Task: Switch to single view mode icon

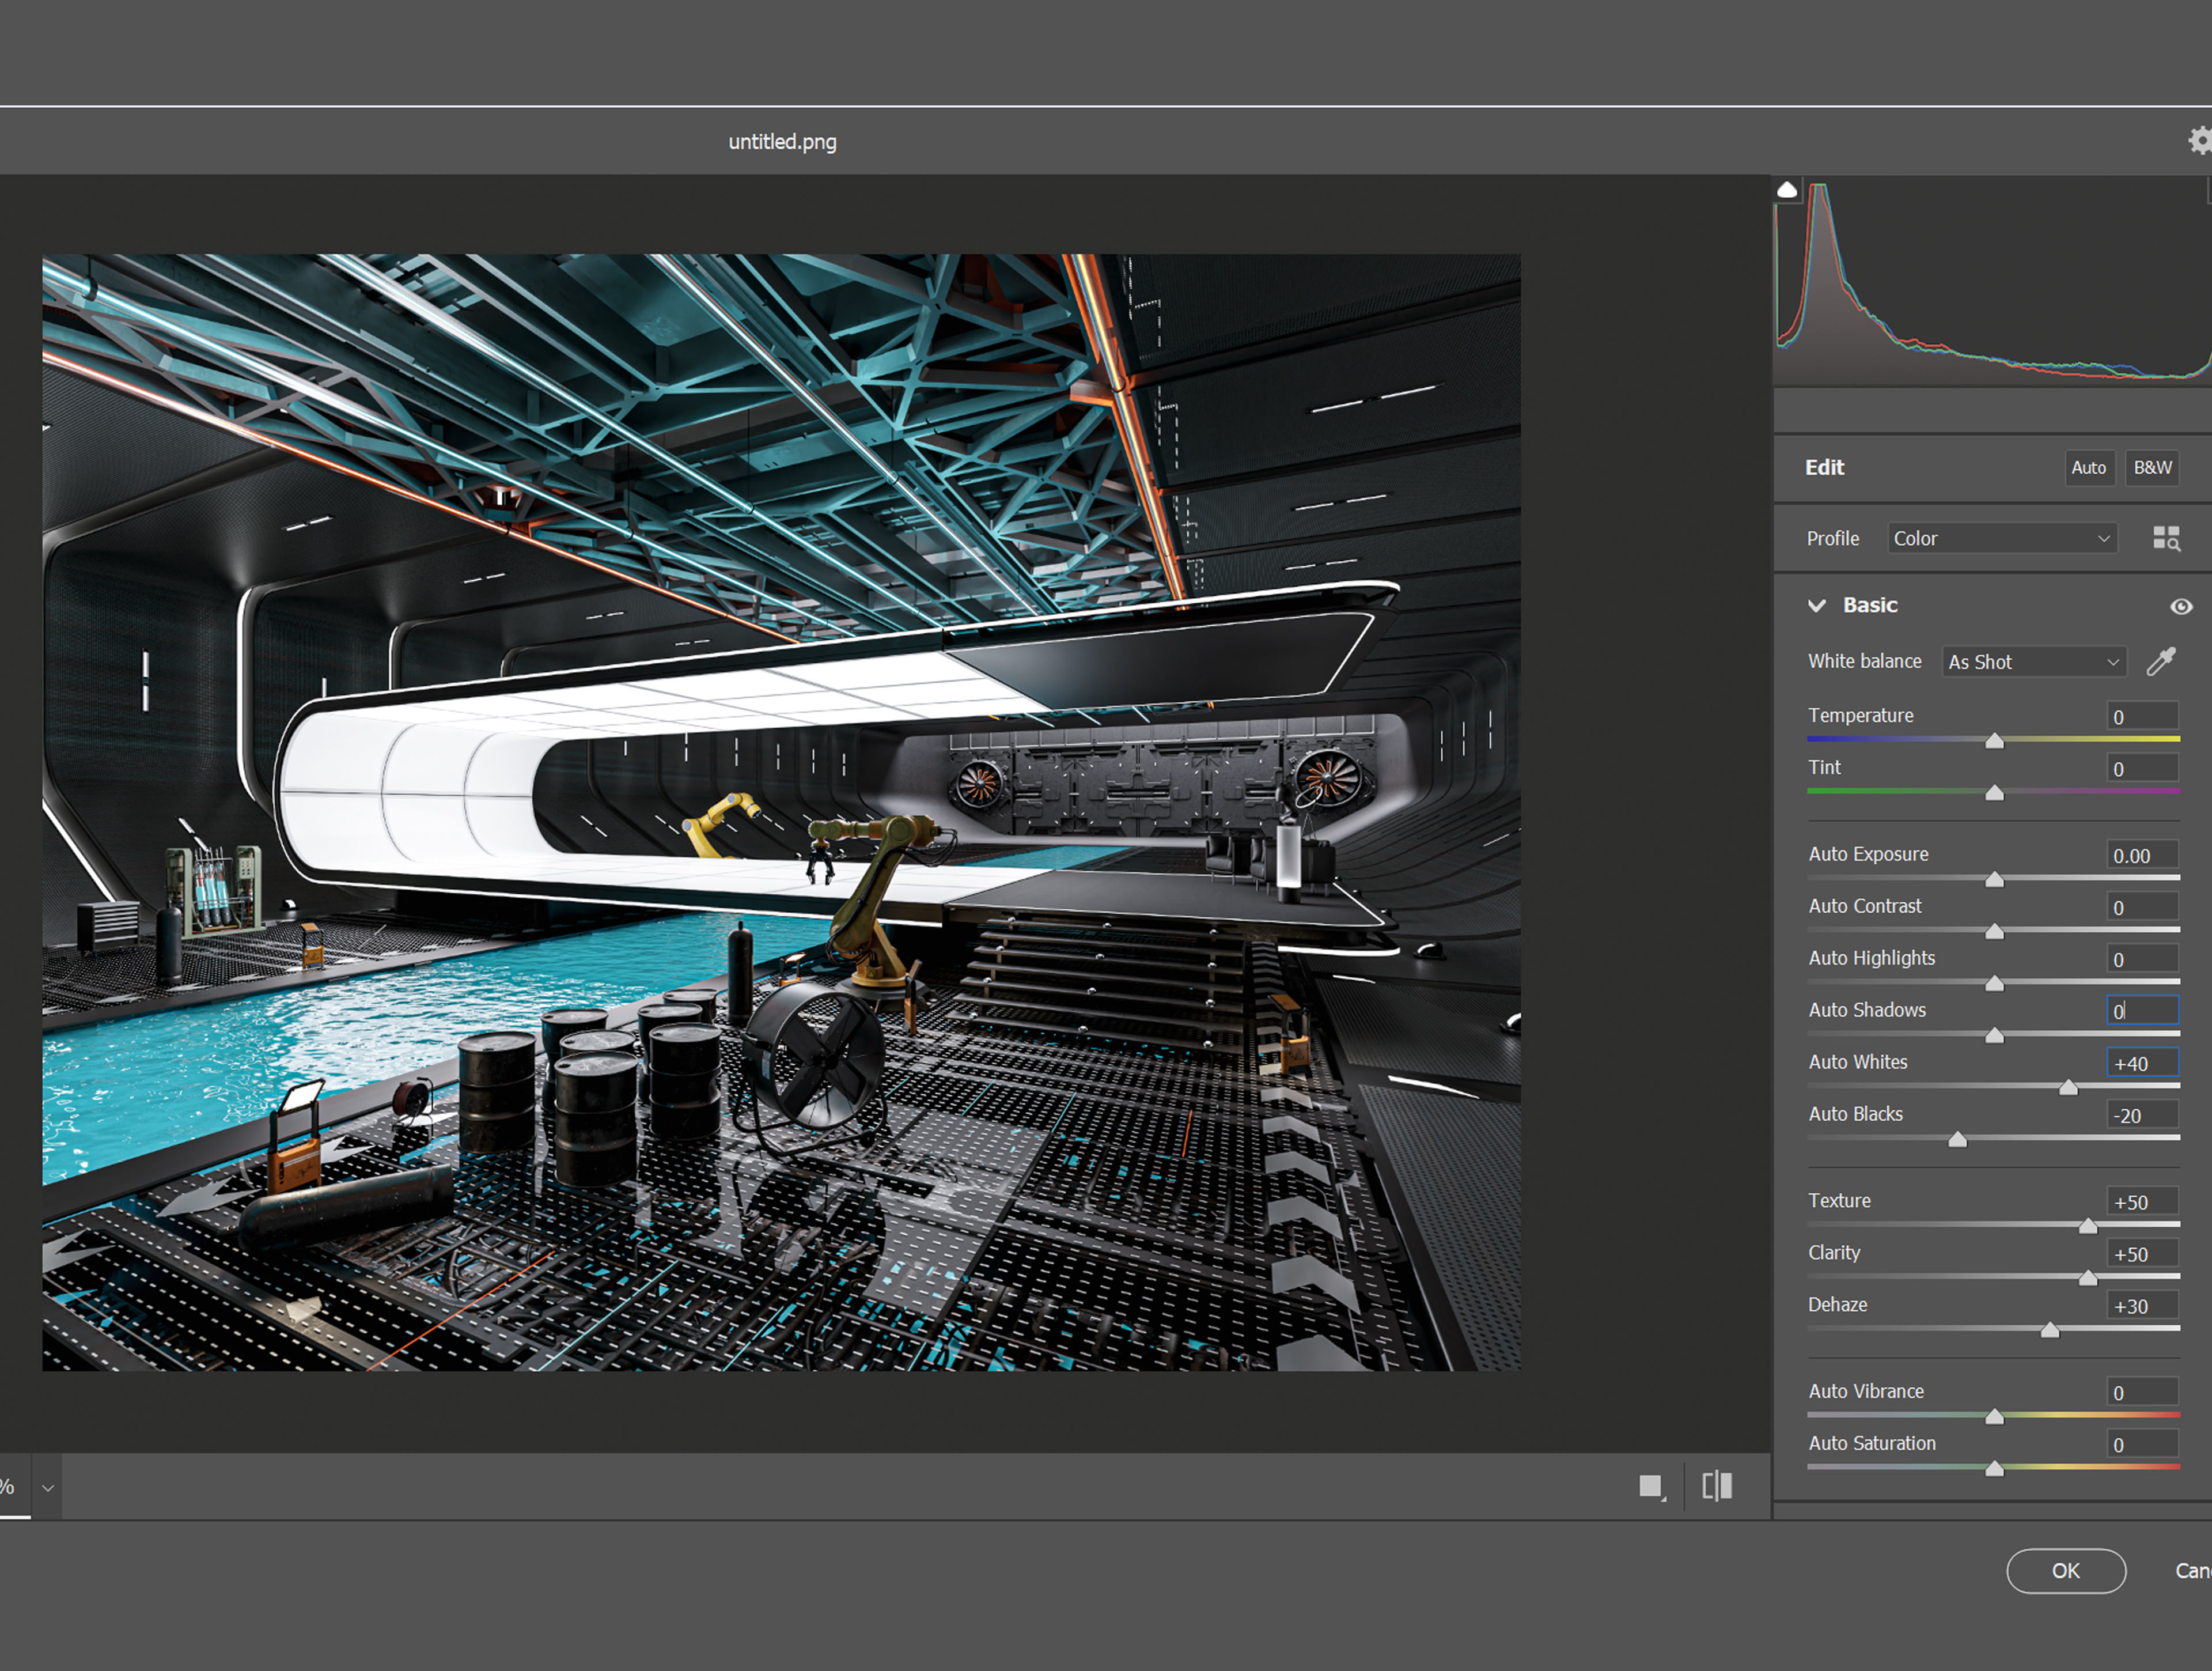Action: point(1652,1487)
